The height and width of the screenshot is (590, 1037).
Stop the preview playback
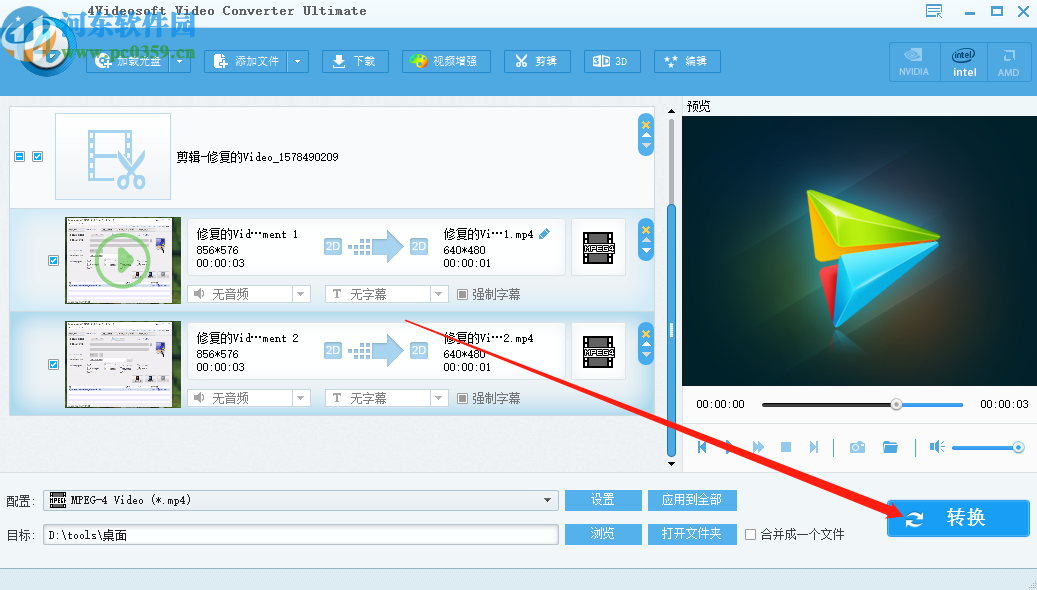pyautogui.click(x=786, y=447)
